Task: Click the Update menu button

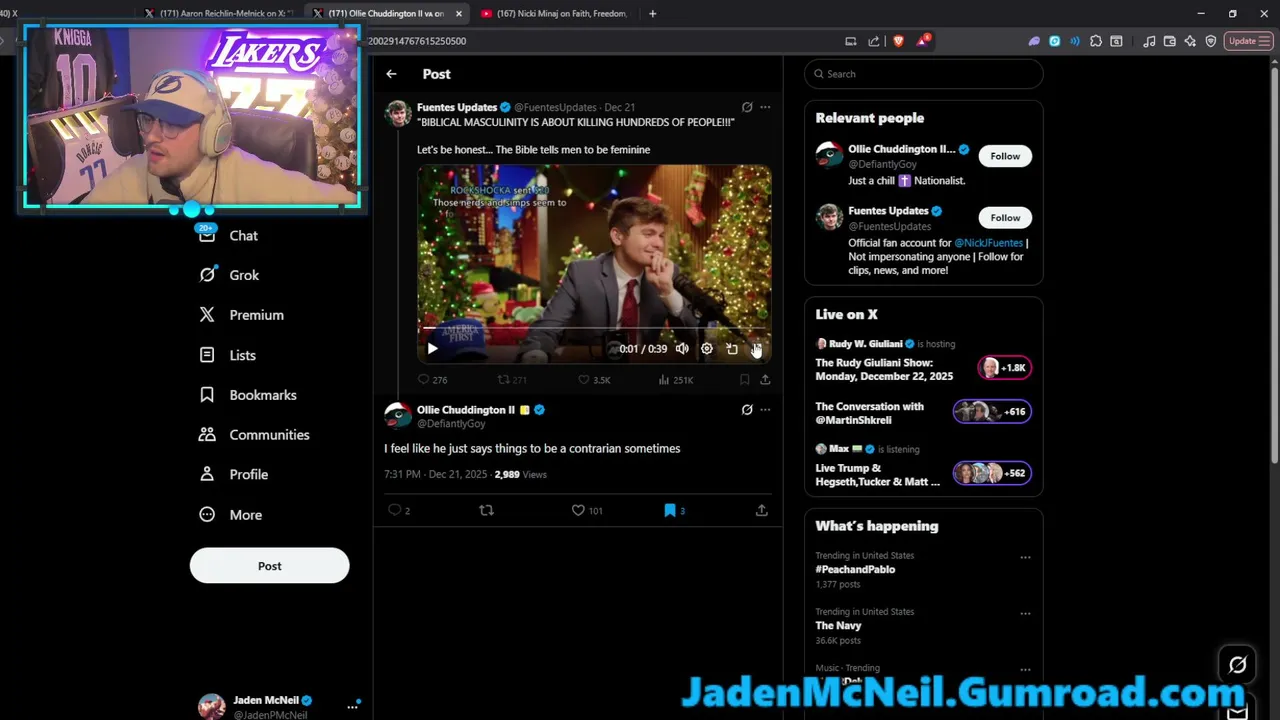Action: click(x=1248, y=41)
